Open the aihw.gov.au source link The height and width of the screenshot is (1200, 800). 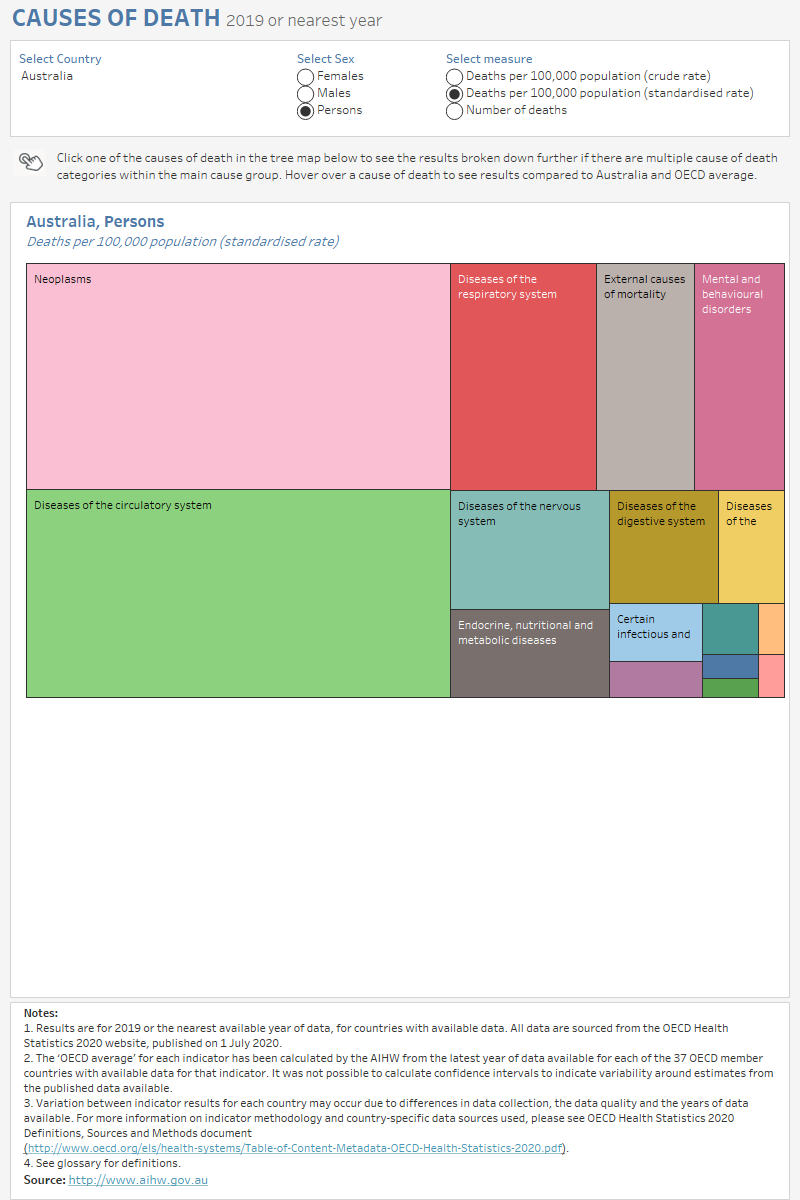pyautogui.click(x=138, y=1180)
